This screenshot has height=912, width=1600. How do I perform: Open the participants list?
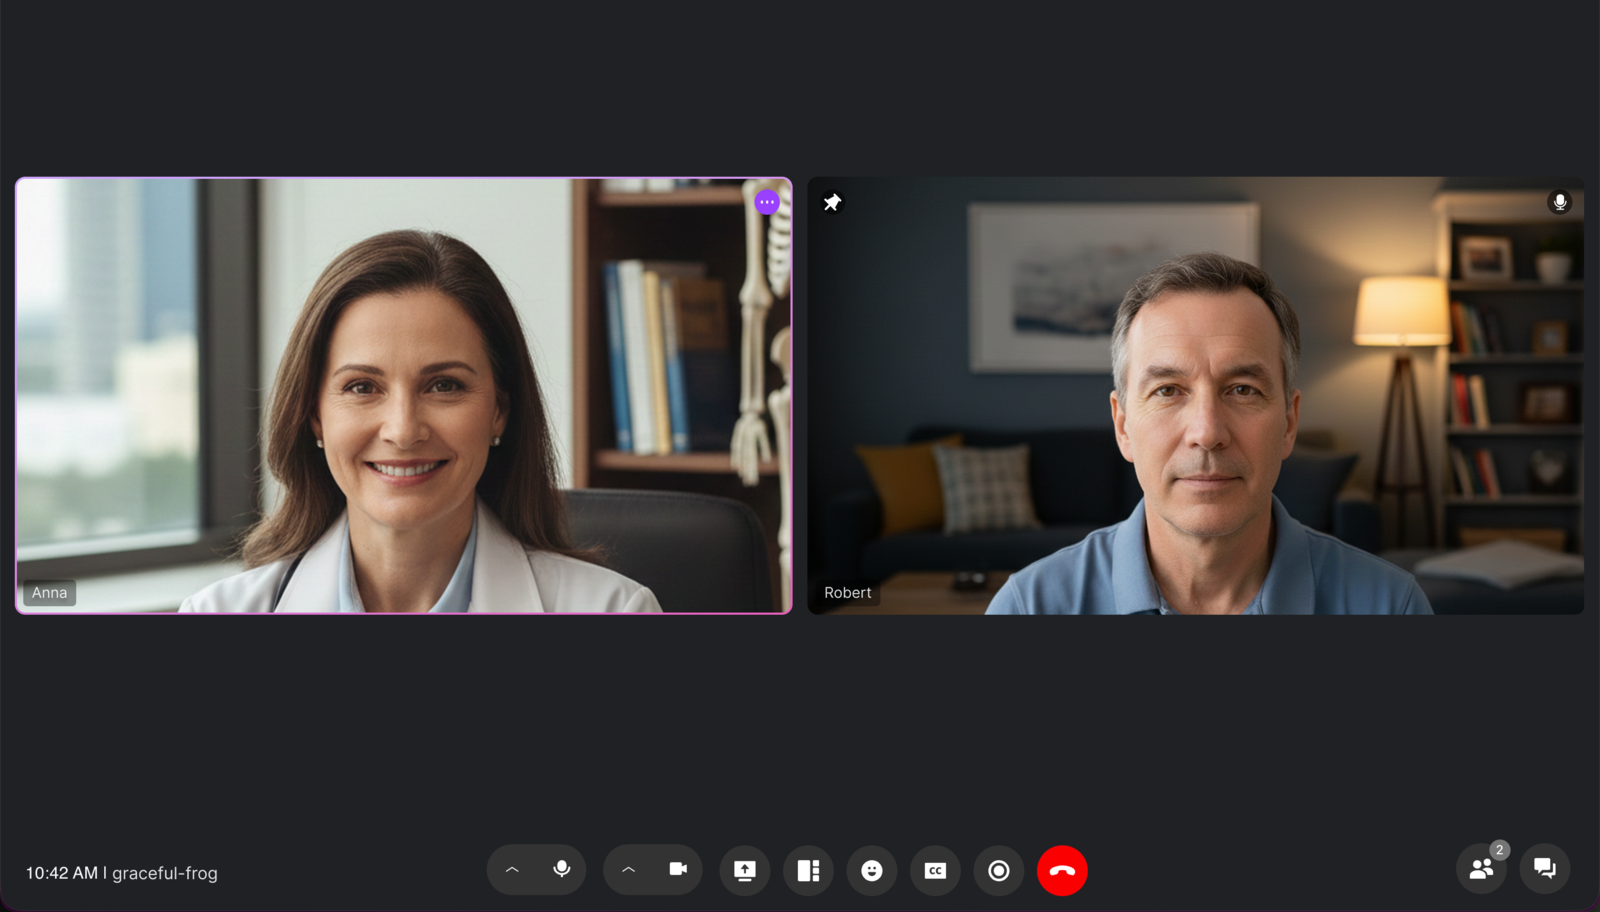click(1481, 869)
